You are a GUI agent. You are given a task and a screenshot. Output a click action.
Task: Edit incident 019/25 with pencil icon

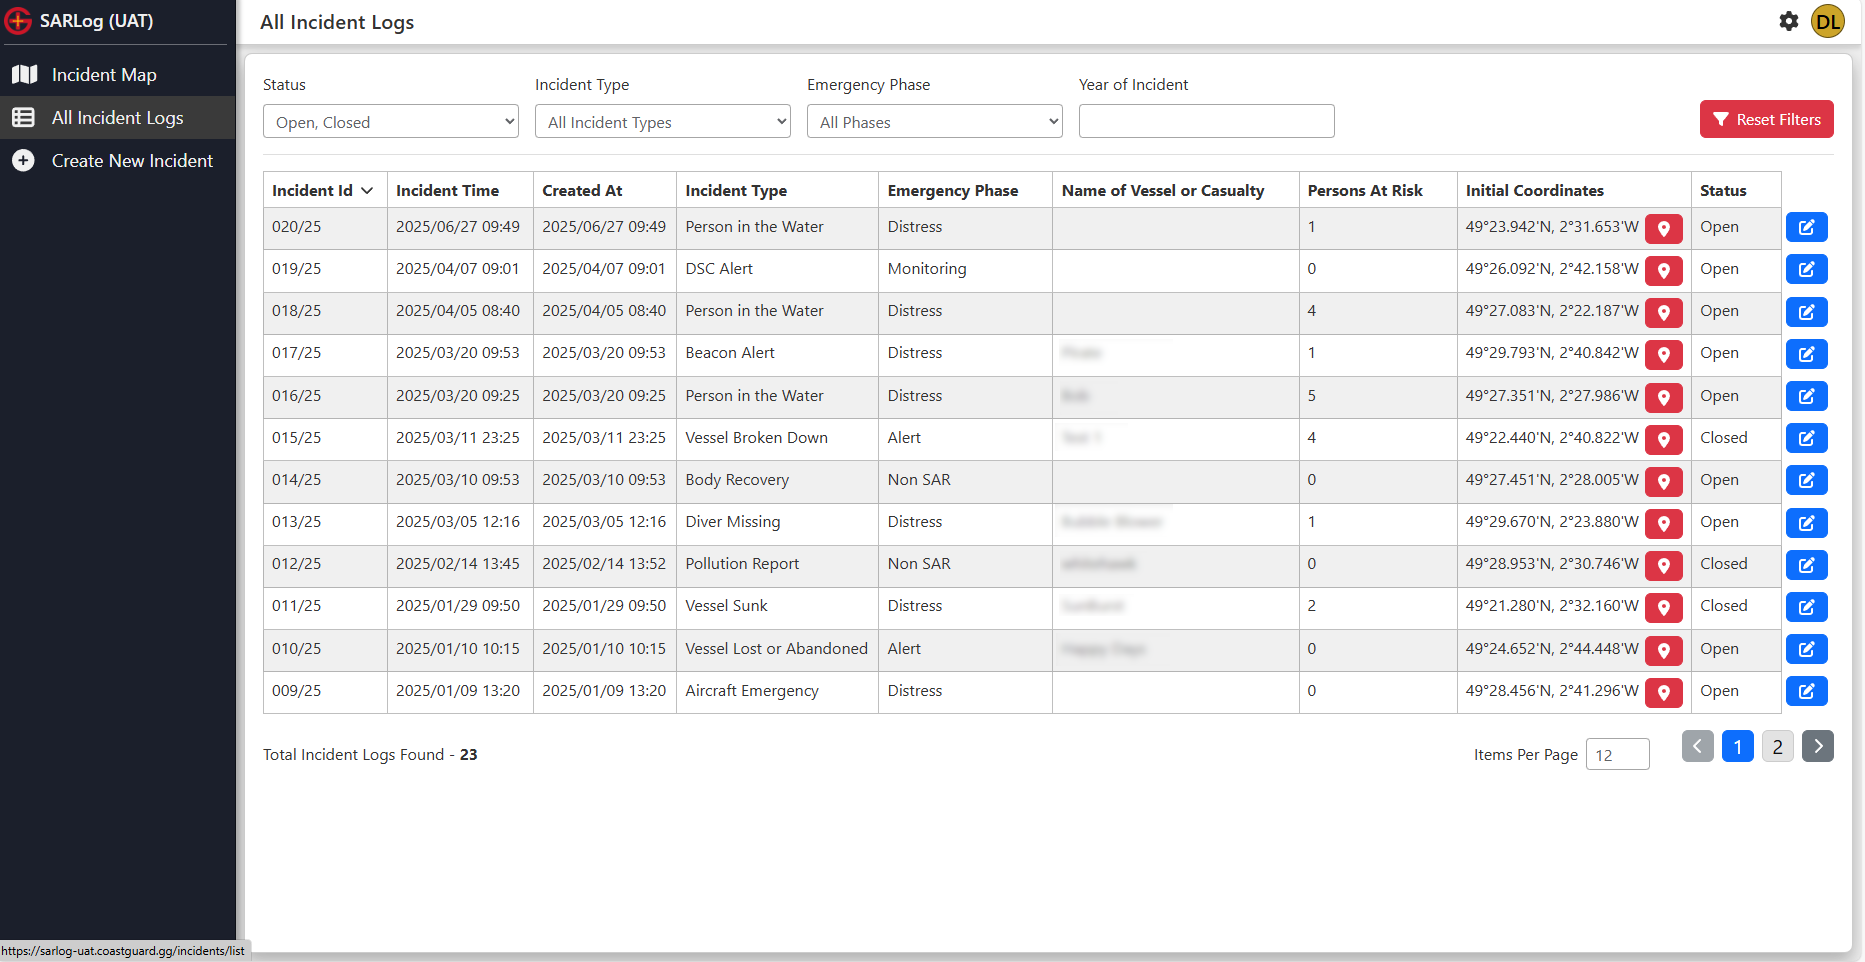click(x=1806, y=270)
